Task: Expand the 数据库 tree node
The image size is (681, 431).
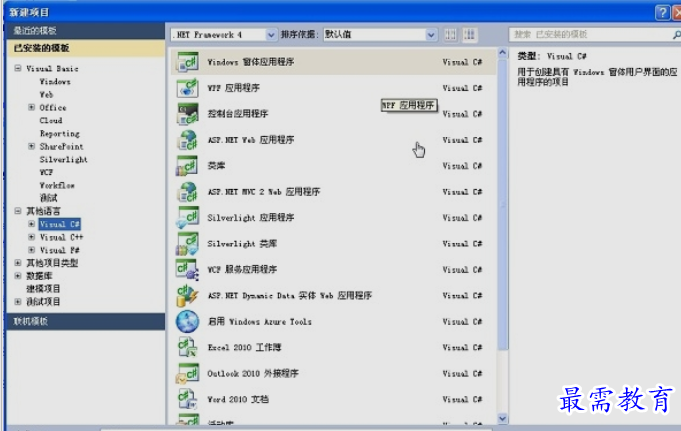Action: click(18, 276)
